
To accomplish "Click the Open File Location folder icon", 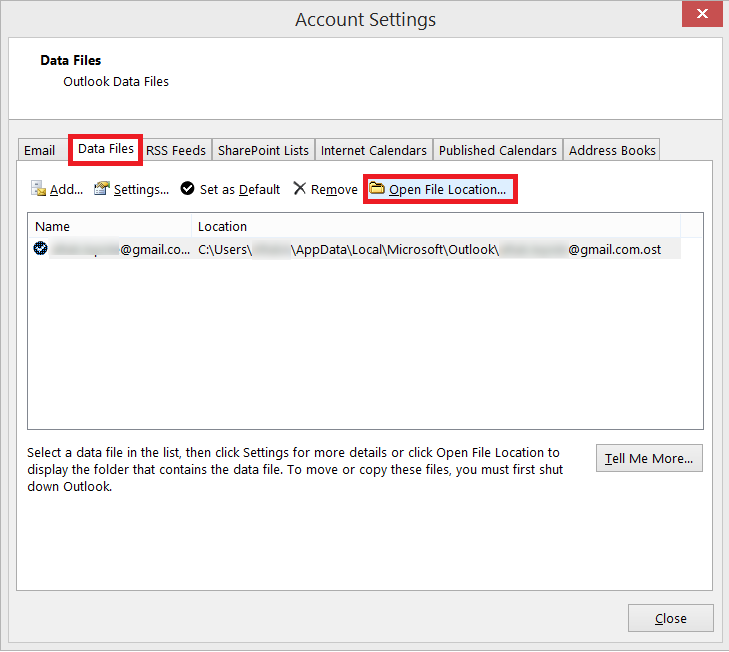I will [x=377, y=188].
